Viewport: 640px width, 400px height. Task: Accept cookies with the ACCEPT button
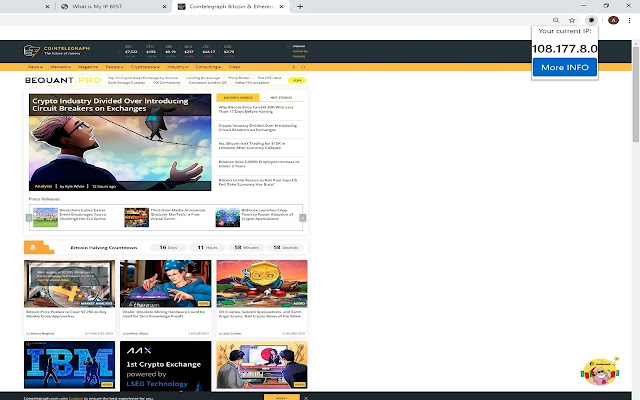tap(282, 398)
